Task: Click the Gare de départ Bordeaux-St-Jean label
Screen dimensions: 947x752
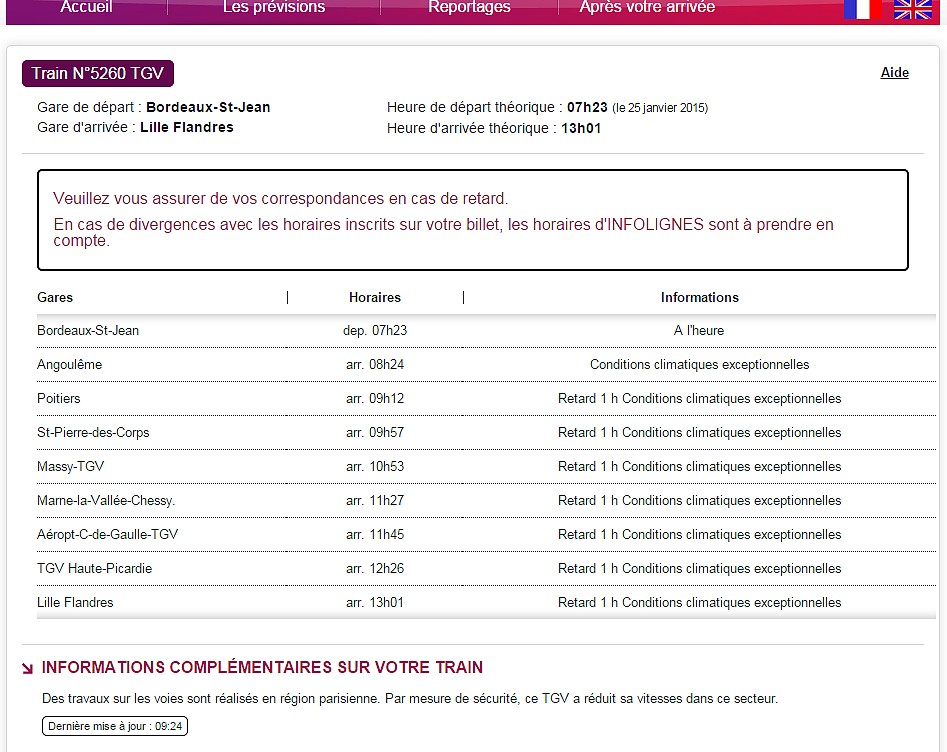Action: tap(153, 108)
